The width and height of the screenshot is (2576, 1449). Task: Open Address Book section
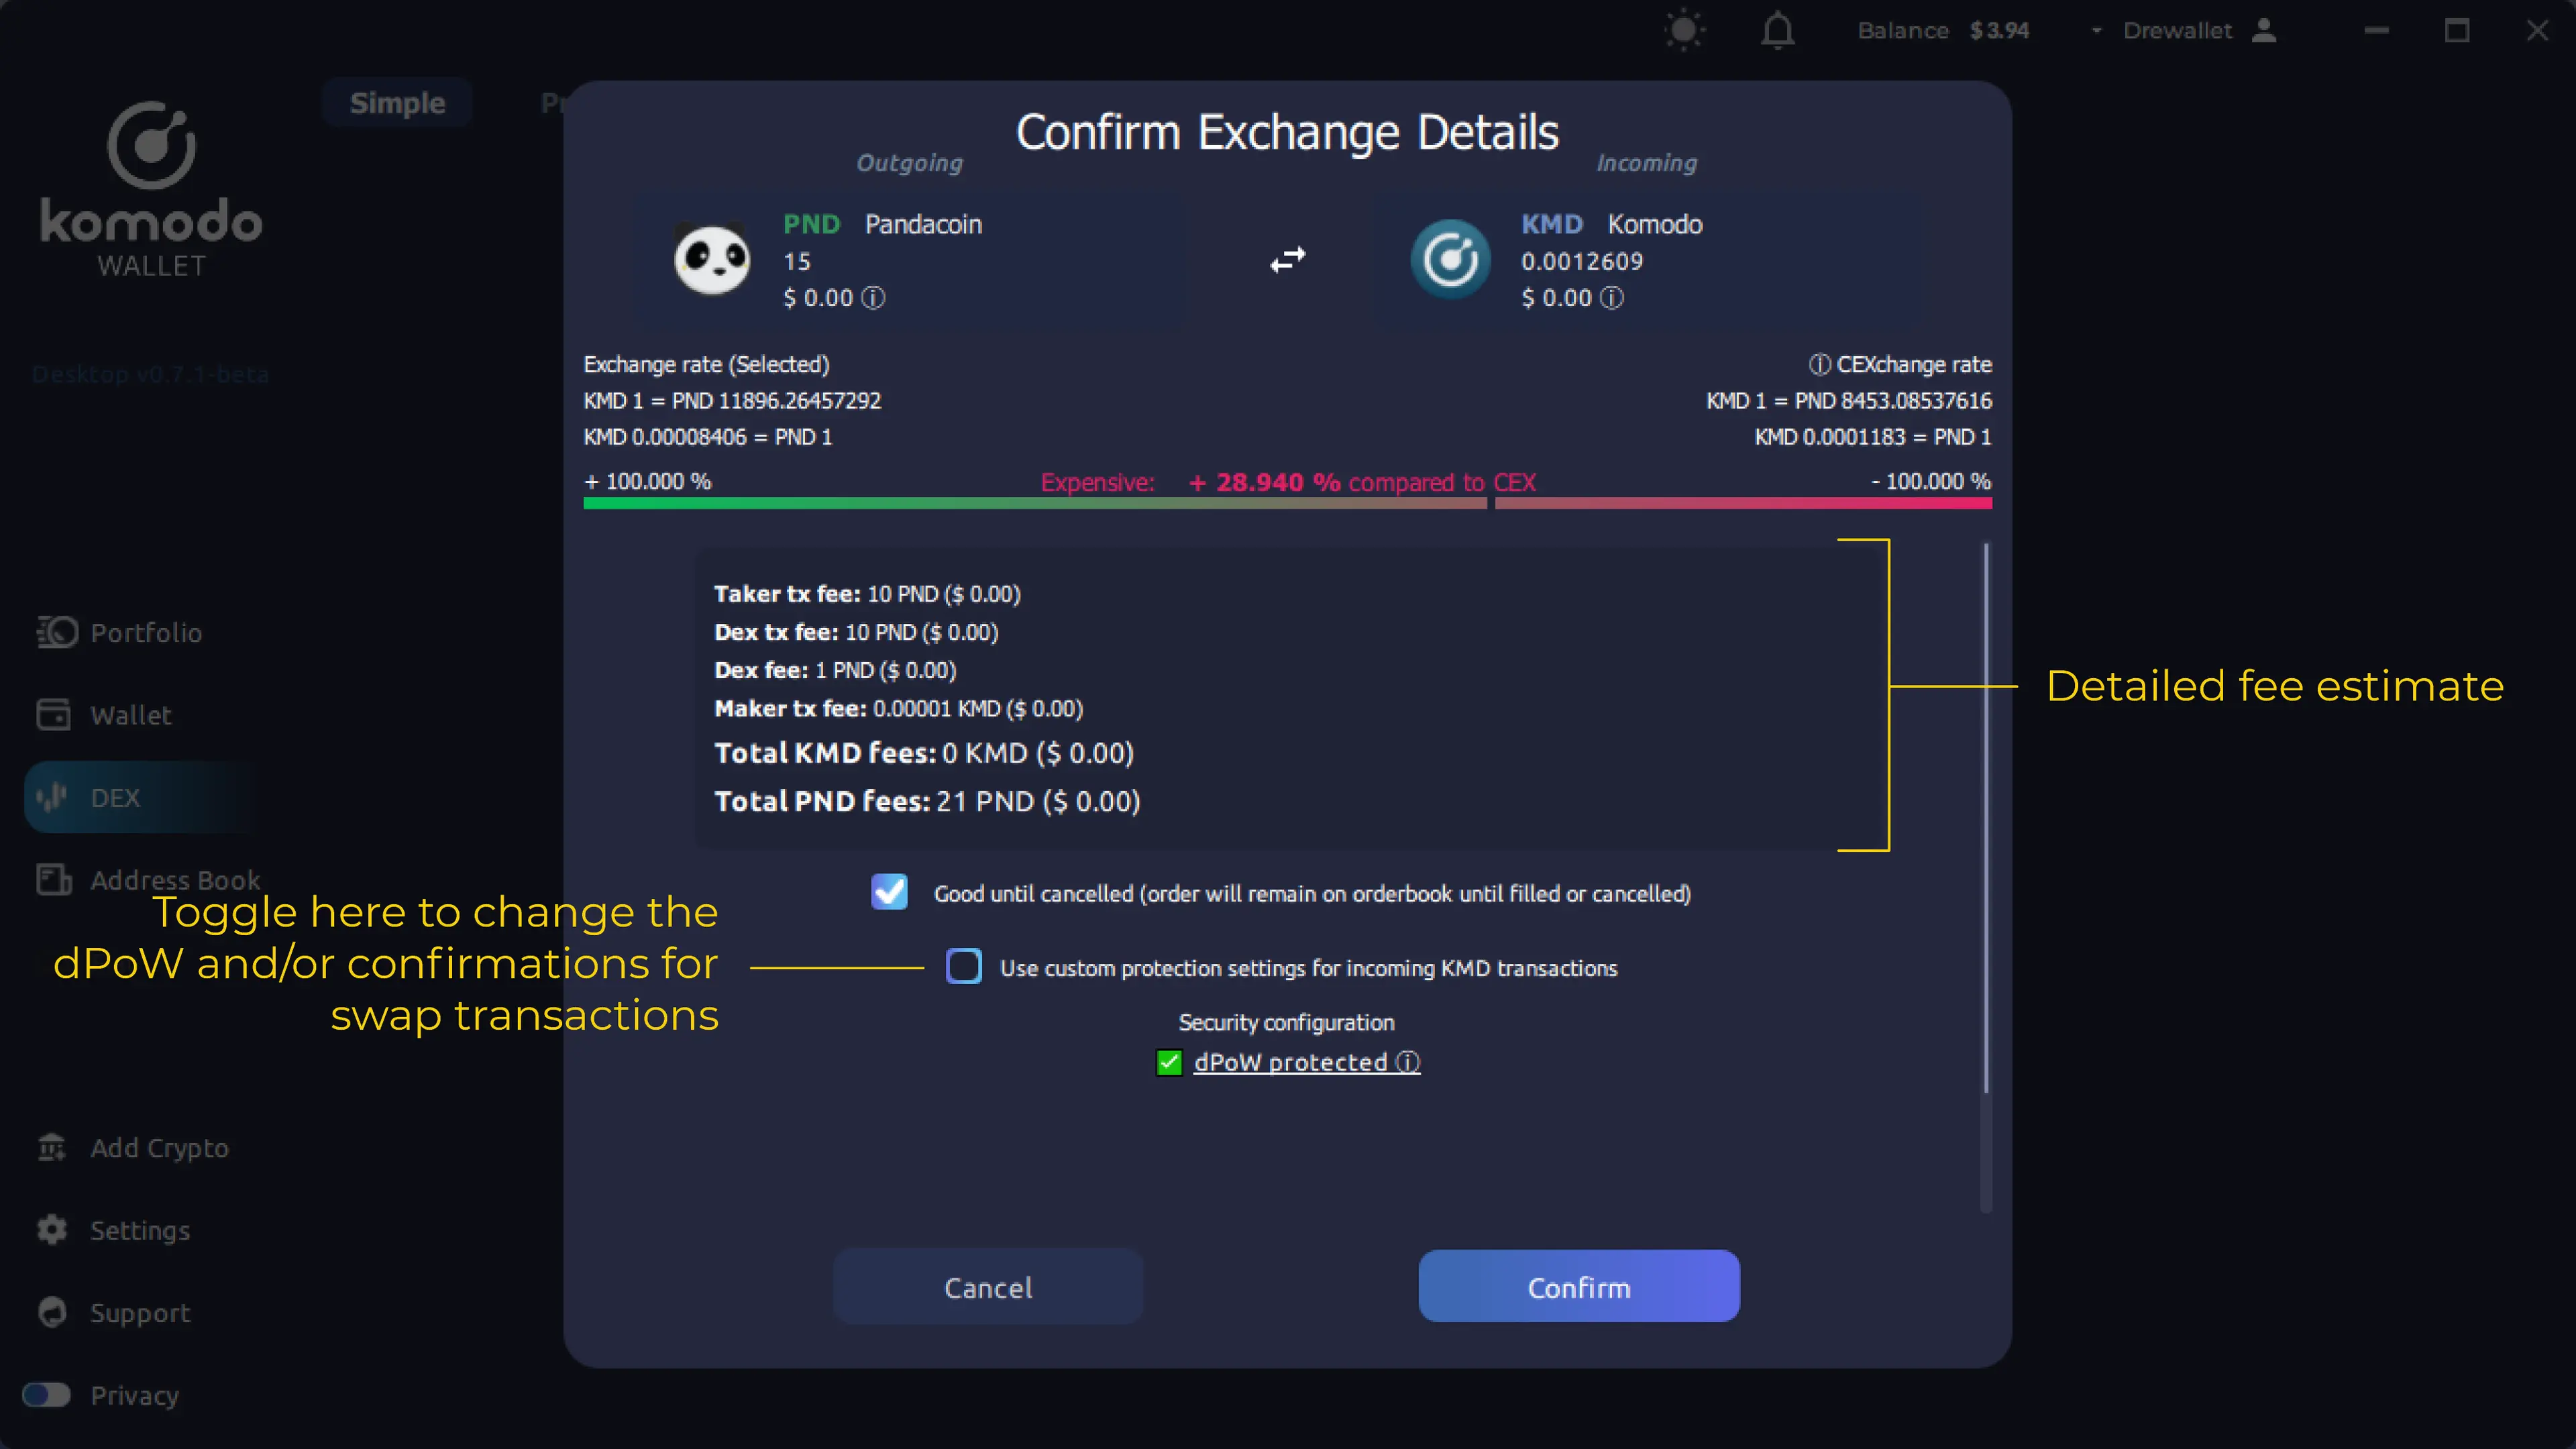point(175,879)
